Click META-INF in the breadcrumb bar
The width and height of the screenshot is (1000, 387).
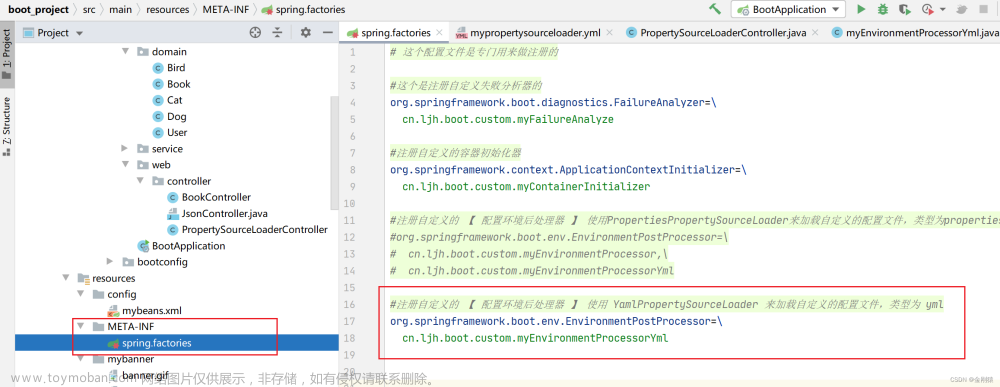(227, 10)
